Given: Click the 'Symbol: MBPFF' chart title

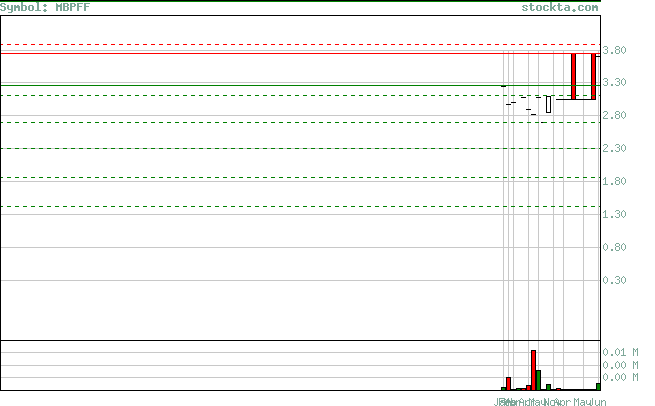Looking at the screenshot, I should pyautogui.click(x=45, y=7).
